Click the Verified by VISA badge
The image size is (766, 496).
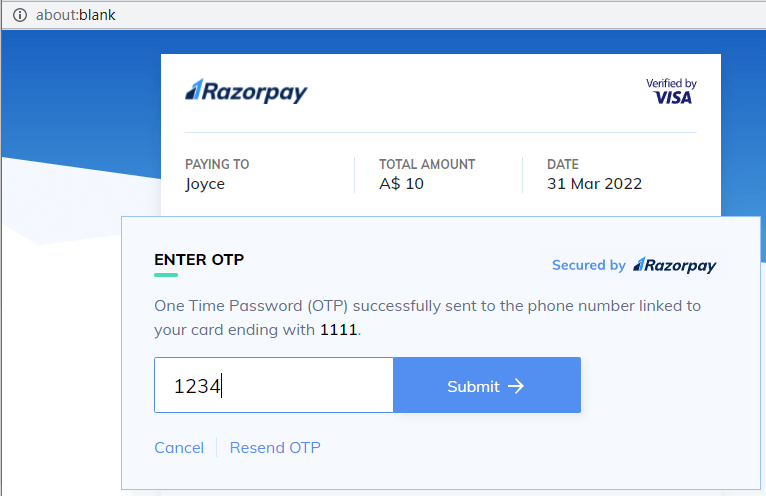point(671,91)
